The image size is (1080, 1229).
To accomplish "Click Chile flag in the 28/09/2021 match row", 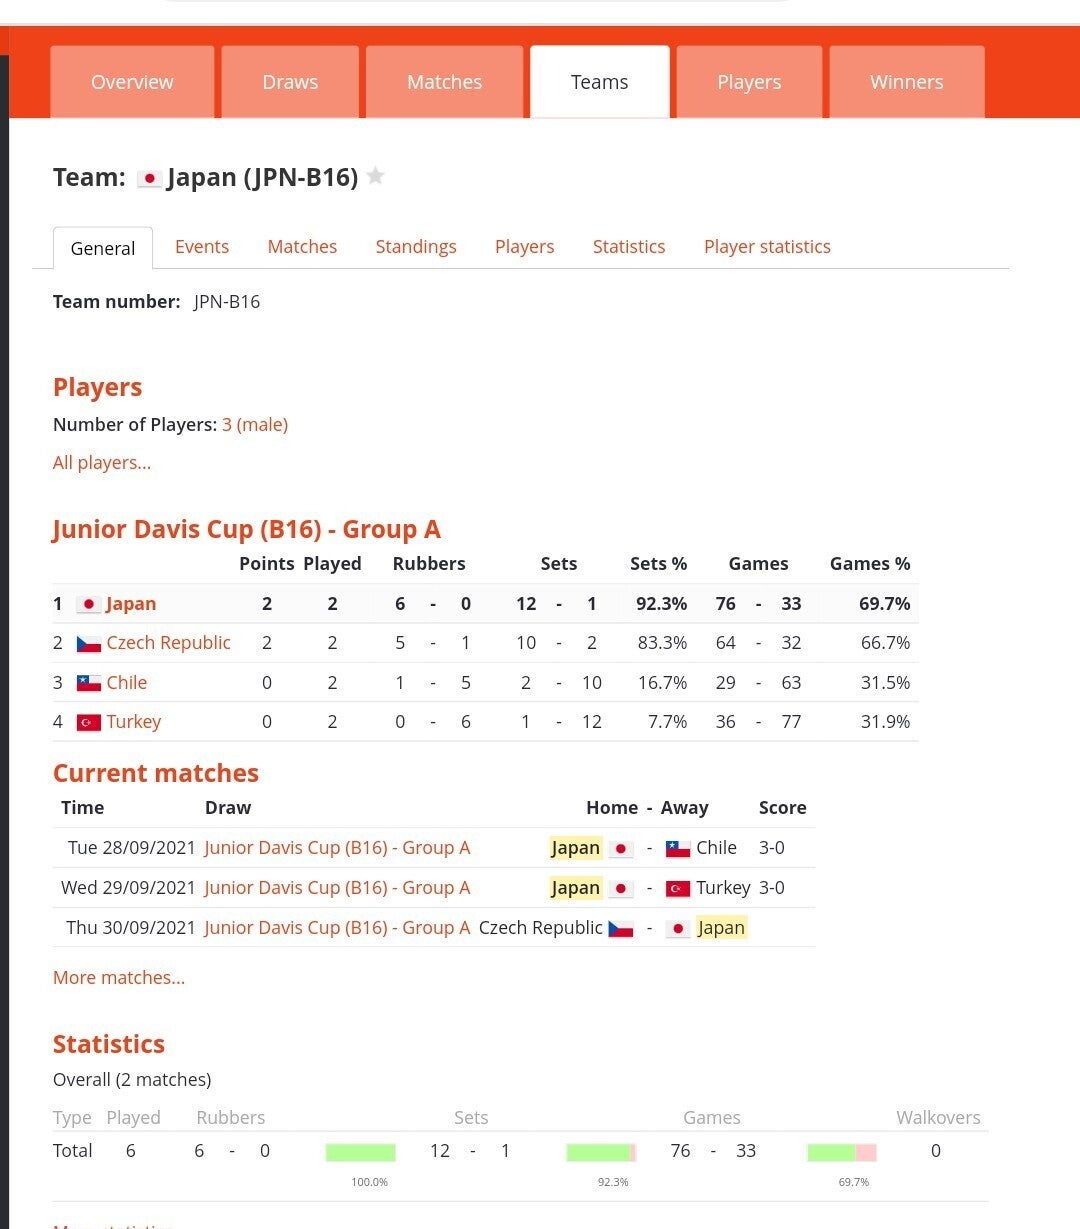I will pos(678,848).
